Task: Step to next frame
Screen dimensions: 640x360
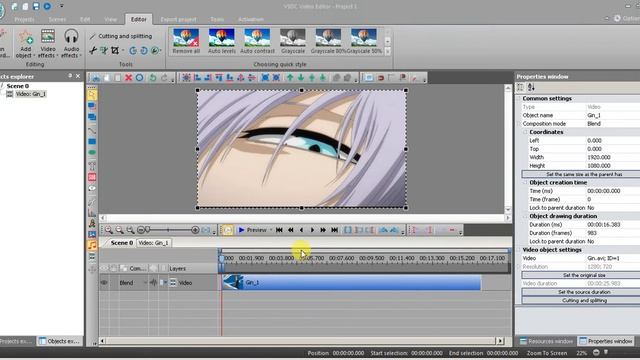Action: pyautogui.click(x=312, y=230)
